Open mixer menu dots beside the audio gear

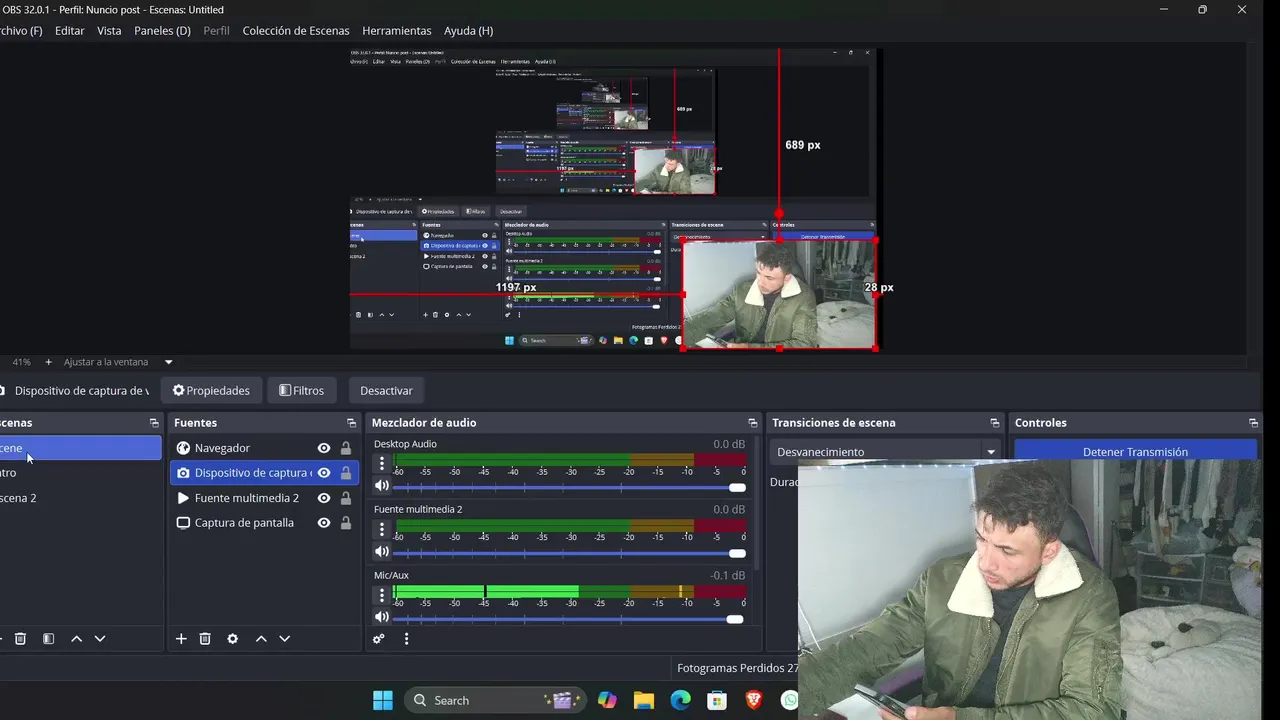pyautogui.click(x=406, y=639)
